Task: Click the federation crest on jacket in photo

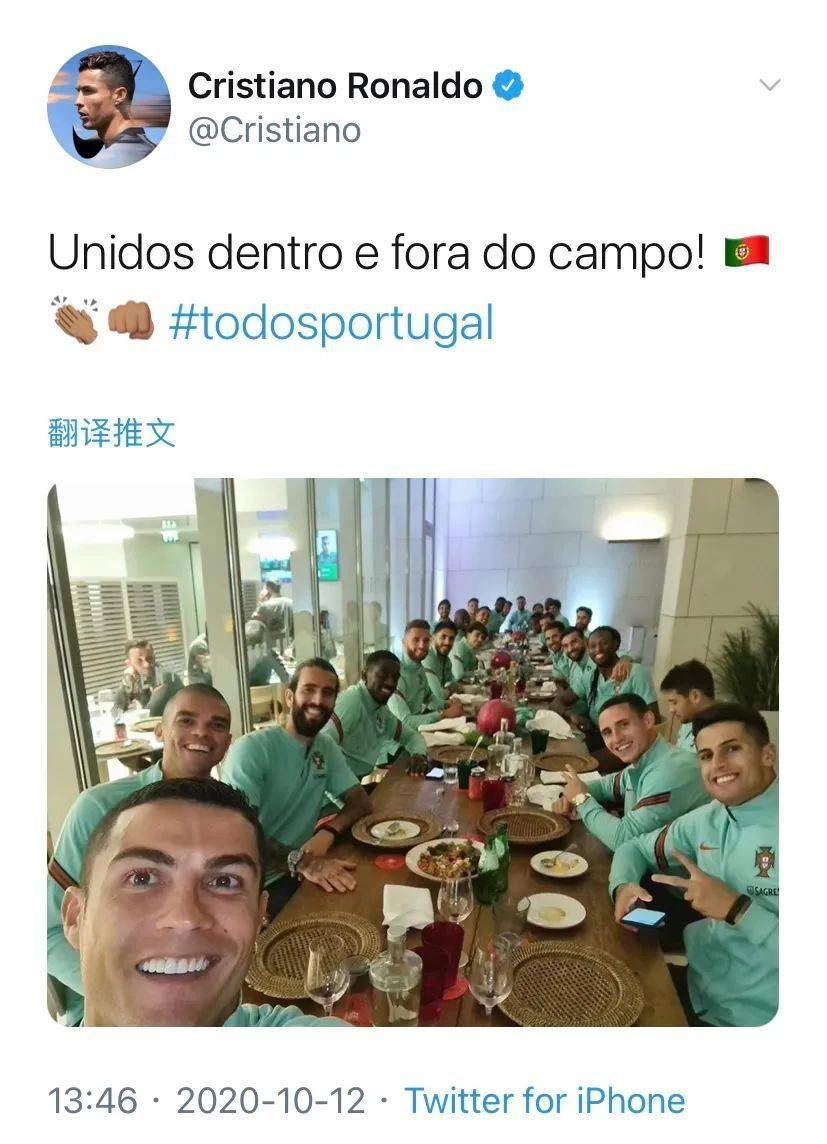Action: tap(764, 861)
